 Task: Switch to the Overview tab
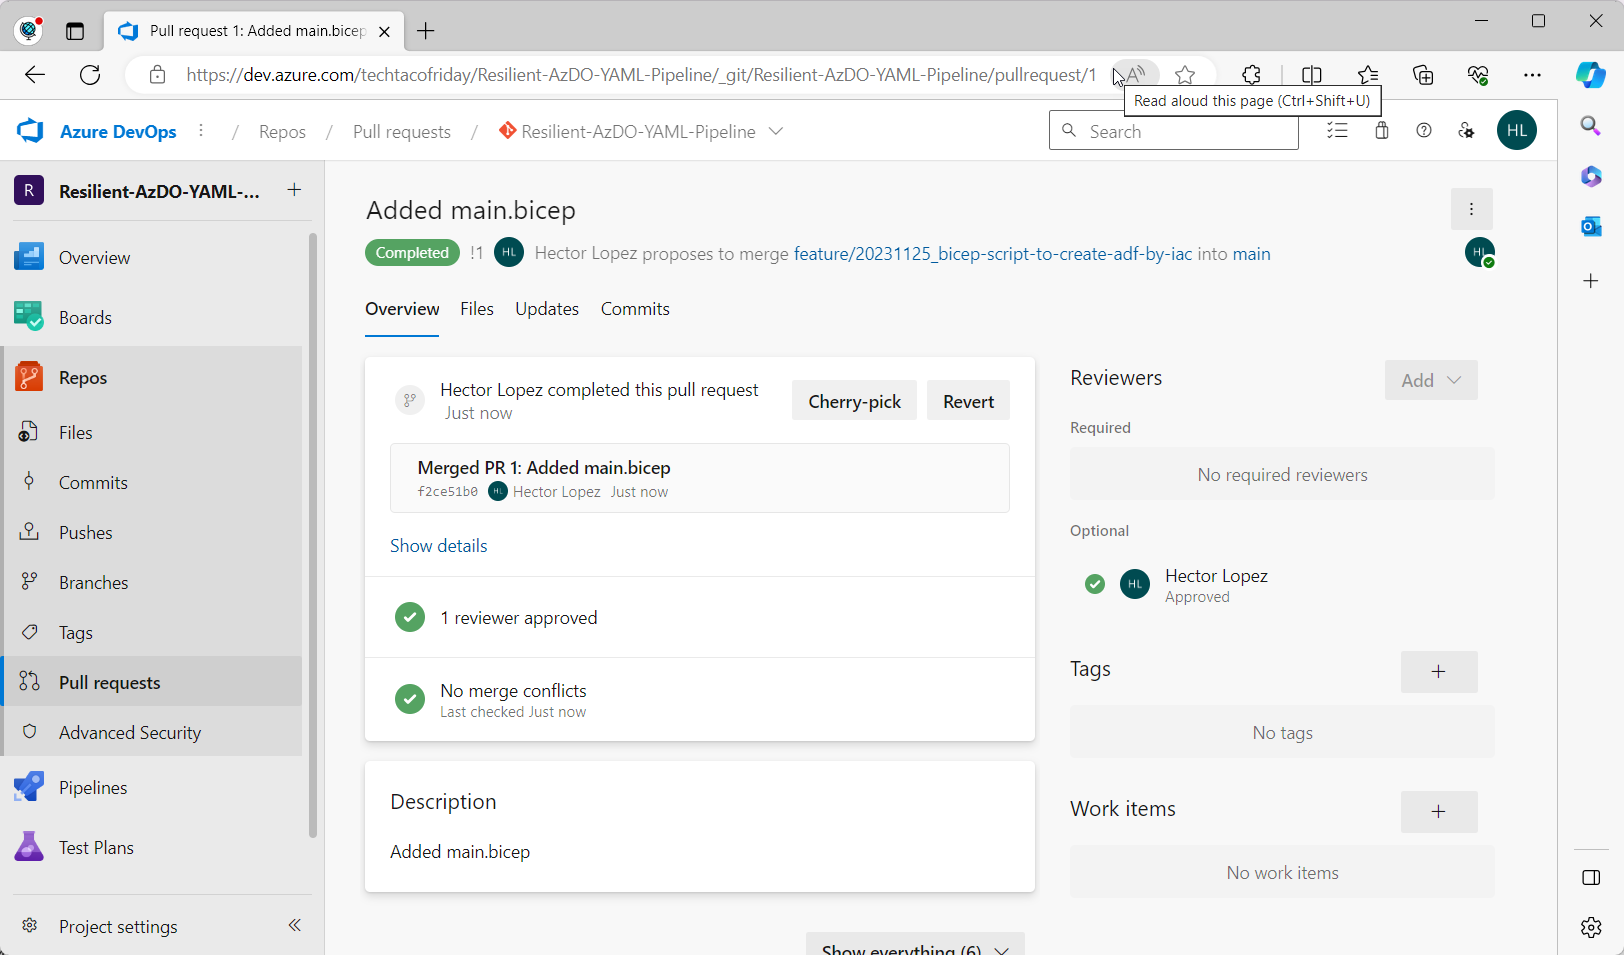tap(402, 309)
